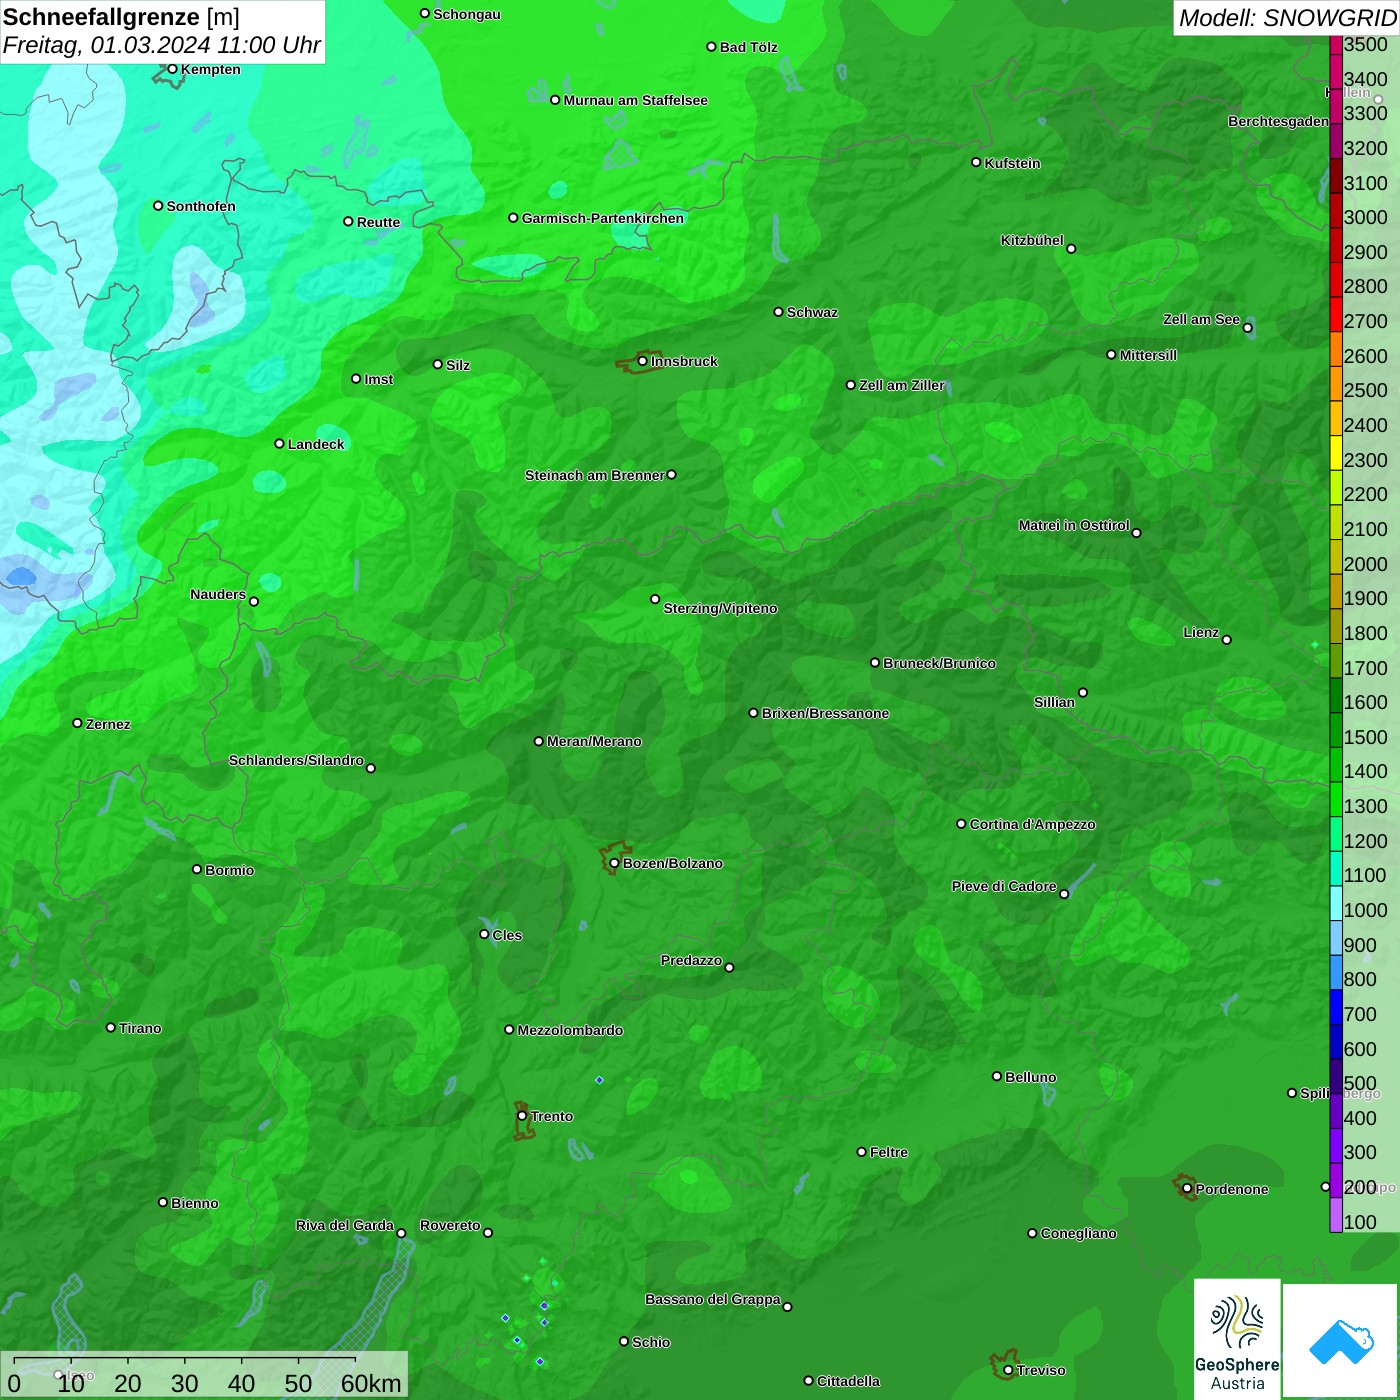Click the Reutte label
The width and height of the screenshot is (1400, 1400).
click(379, 222)
